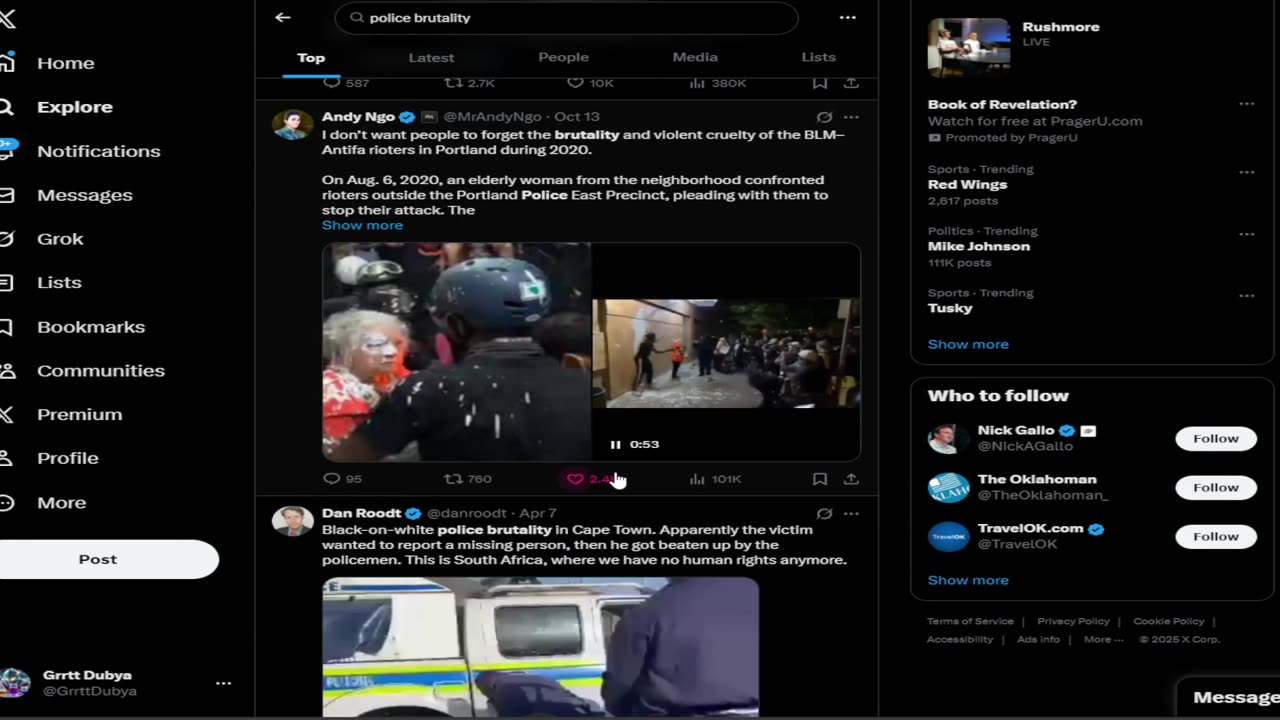The width and height of the screenshot is (1280, 720).
Task: Open options for Book of Revelation ad
Action: coord(1246,104)
